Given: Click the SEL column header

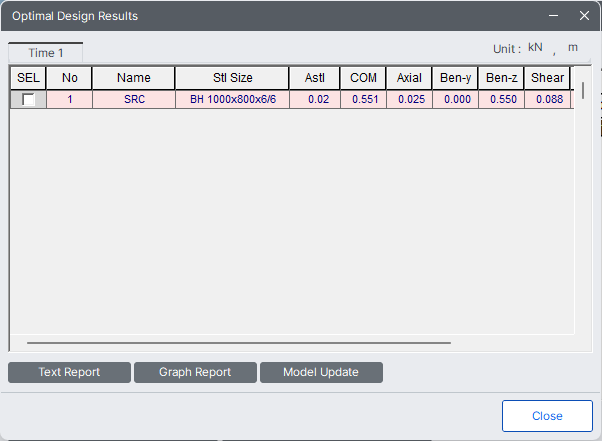Looking at the screenshot, I should (28, 78).
